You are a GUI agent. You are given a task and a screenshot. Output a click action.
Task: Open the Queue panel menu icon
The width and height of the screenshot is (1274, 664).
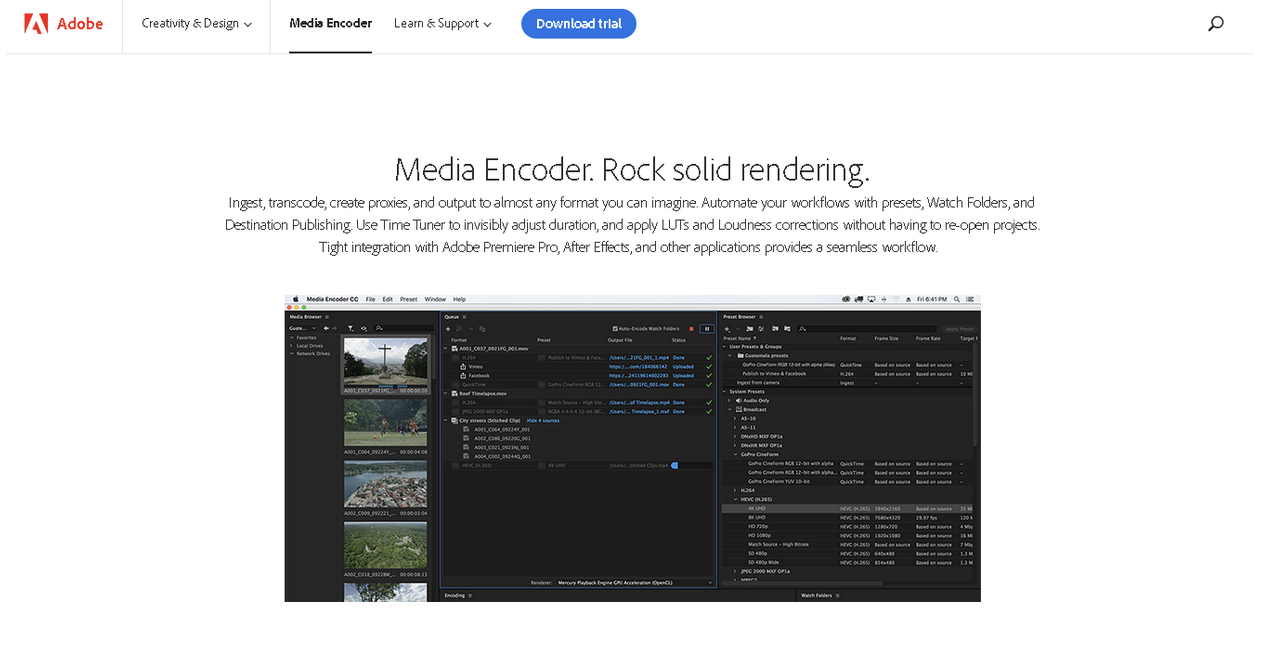[x=464, y=317]
